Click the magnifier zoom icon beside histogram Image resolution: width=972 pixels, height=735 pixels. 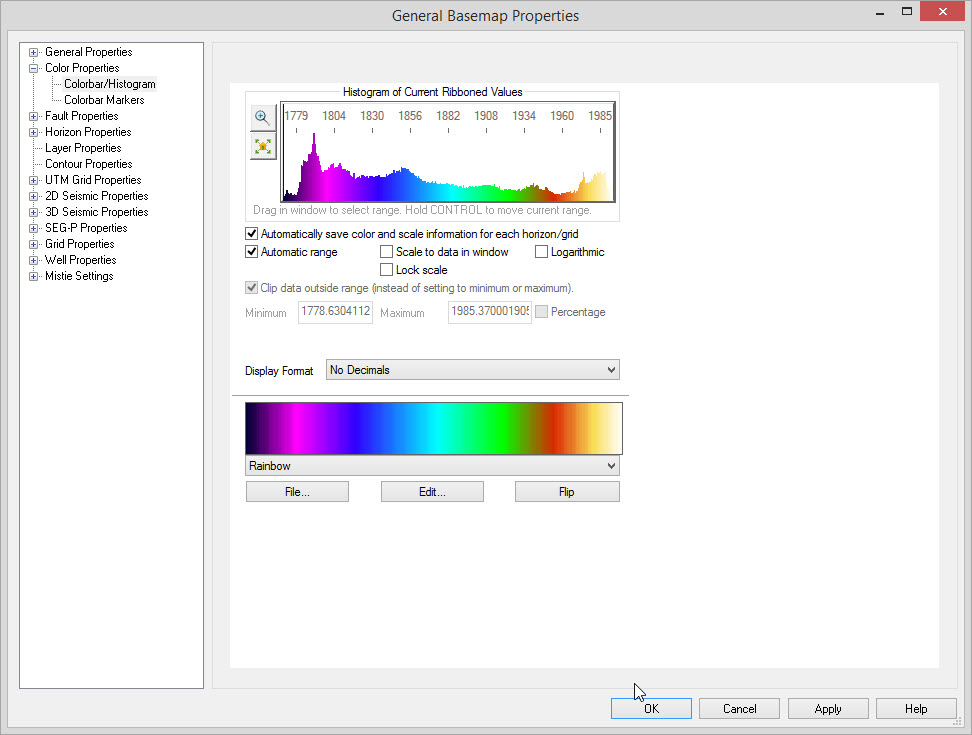(x=262, y=117)
